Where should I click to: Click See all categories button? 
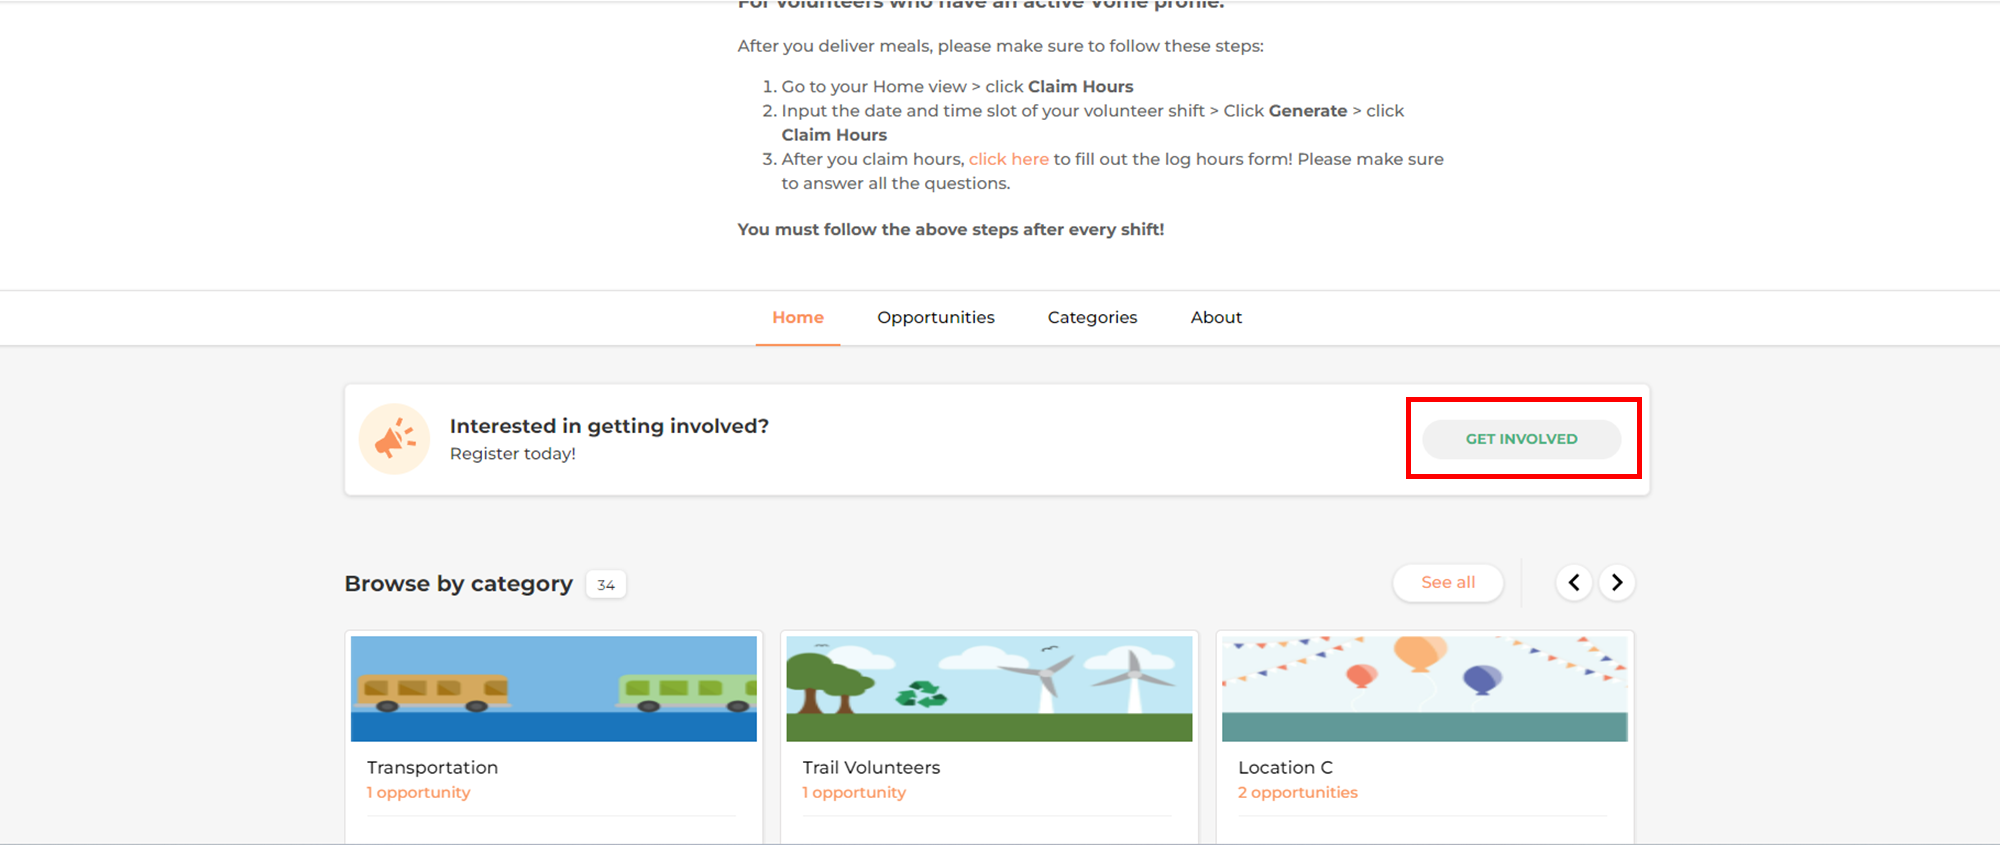pos(1448,582)
